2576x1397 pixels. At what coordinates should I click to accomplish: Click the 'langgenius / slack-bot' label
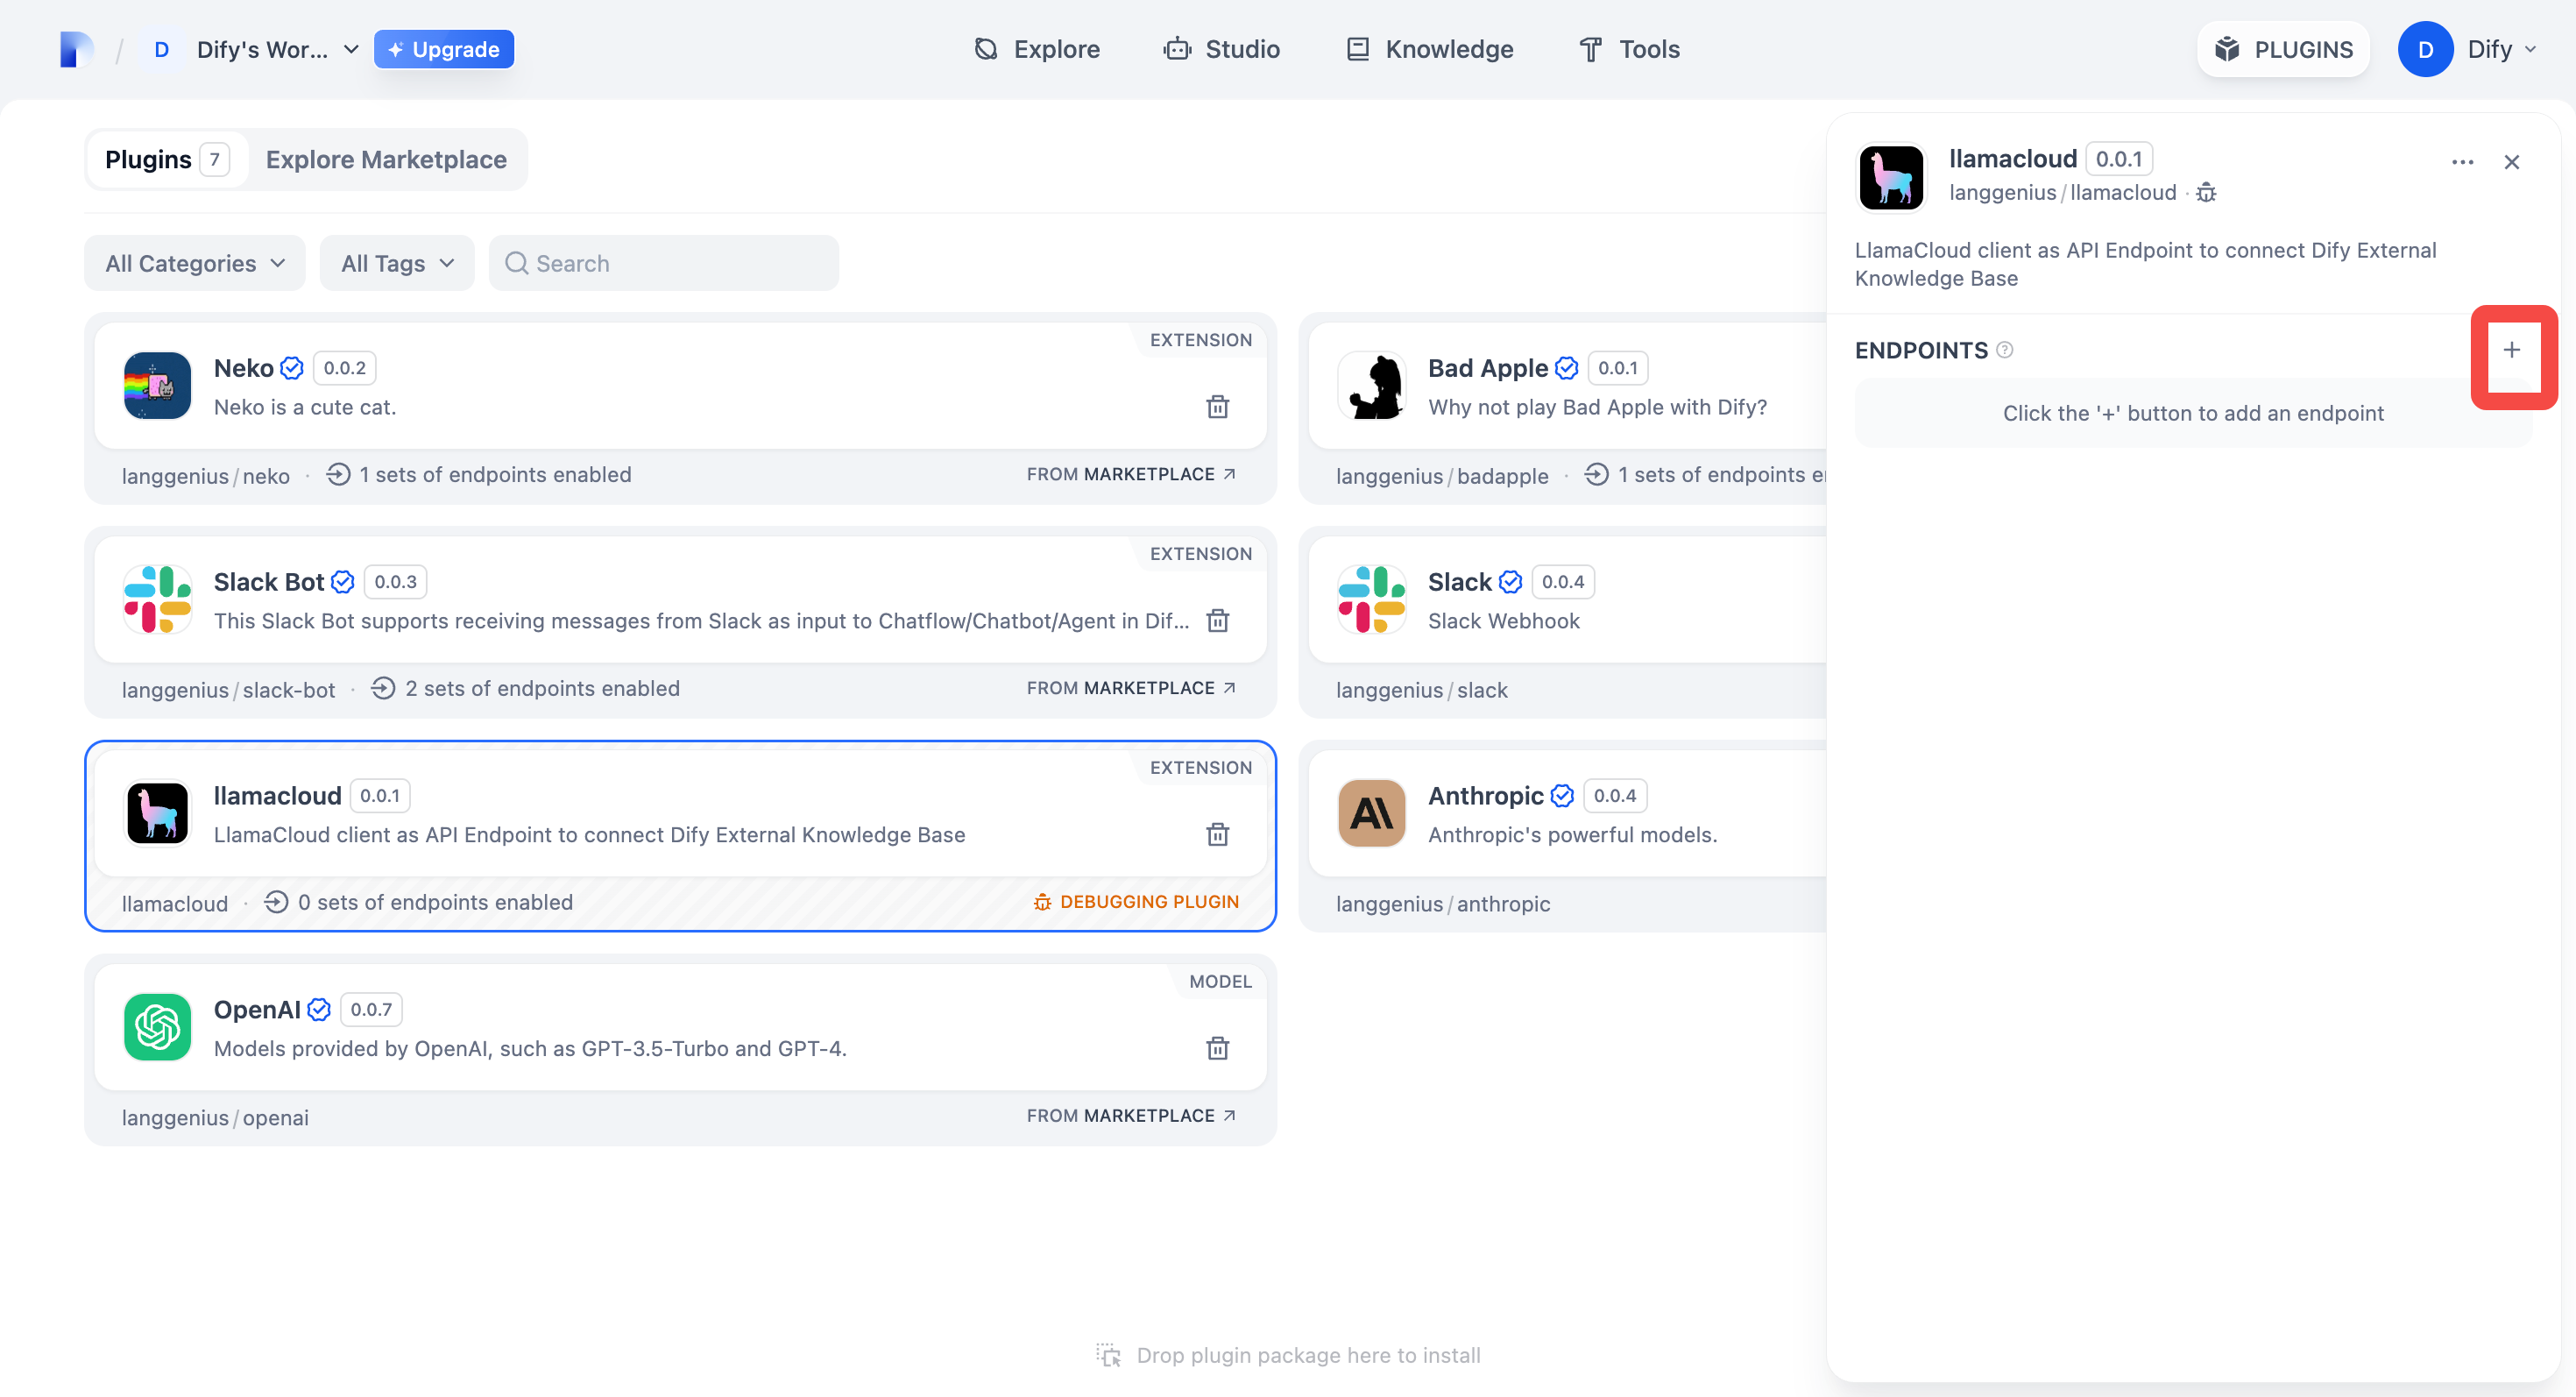pyautogui.click(x=229, y=690)
